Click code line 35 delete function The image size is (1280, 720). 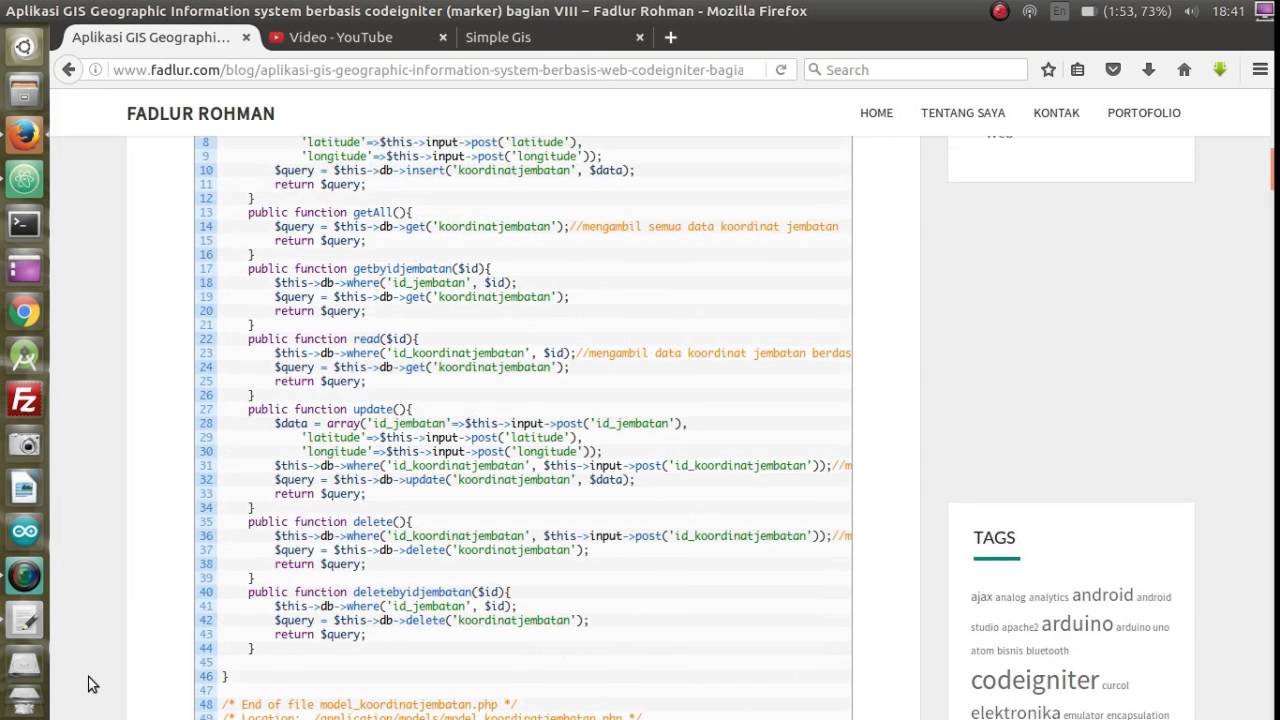[x=329, y=522]
